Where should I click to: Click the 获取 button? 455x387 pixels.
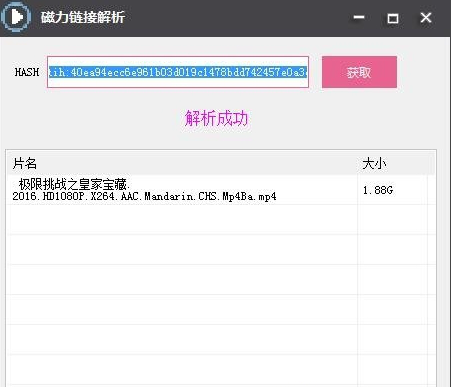(x=359, y=72)
